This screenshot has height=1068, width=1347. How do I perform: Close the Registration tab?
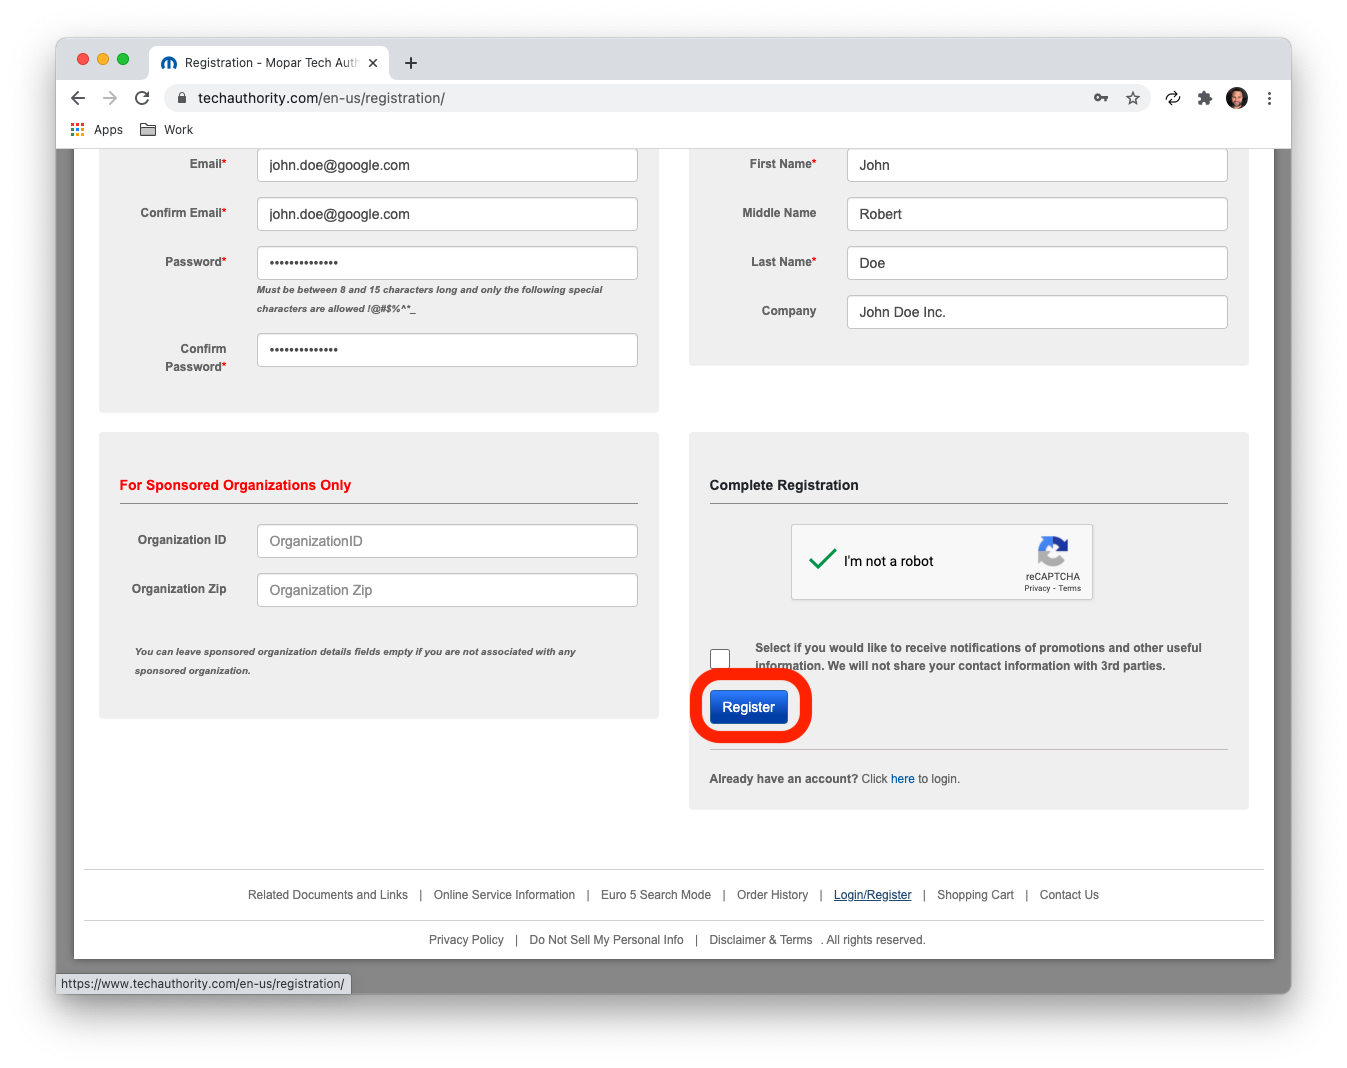pos(373,63)
